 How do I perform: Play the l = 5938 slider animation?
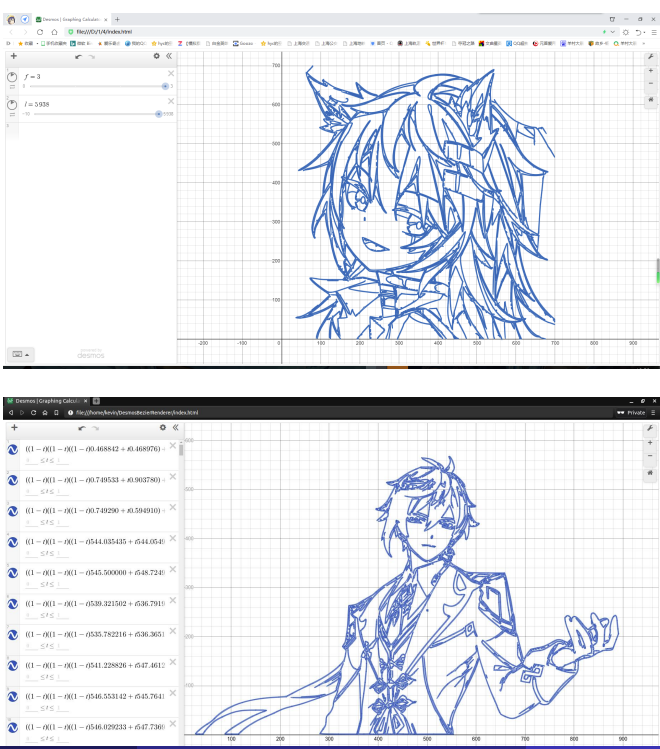pyautogui.click(x=12, y=105)
